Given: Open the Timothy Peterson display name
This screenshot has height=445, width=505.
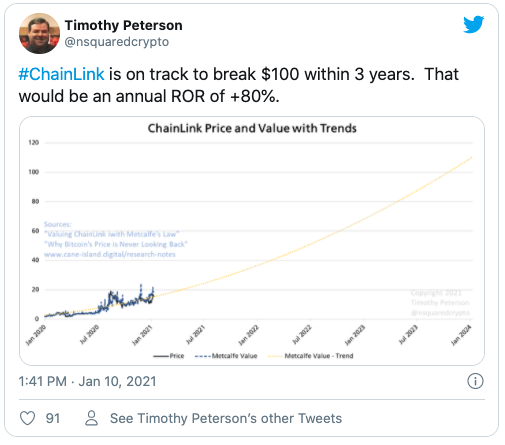Looking at the screenshot, I should 123,25.
